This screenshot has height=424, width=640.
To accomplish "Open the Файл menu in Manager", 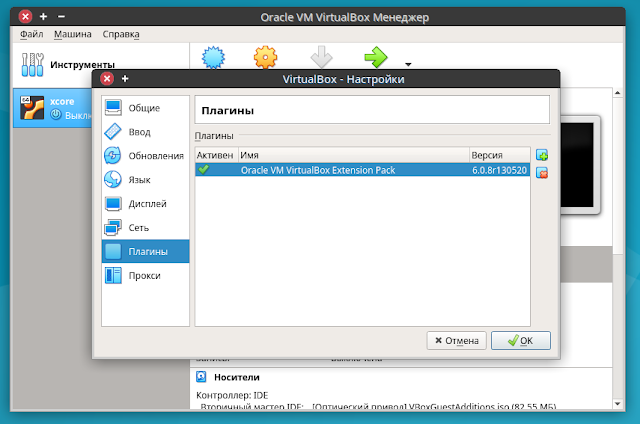I will click(x=31, y=34).
